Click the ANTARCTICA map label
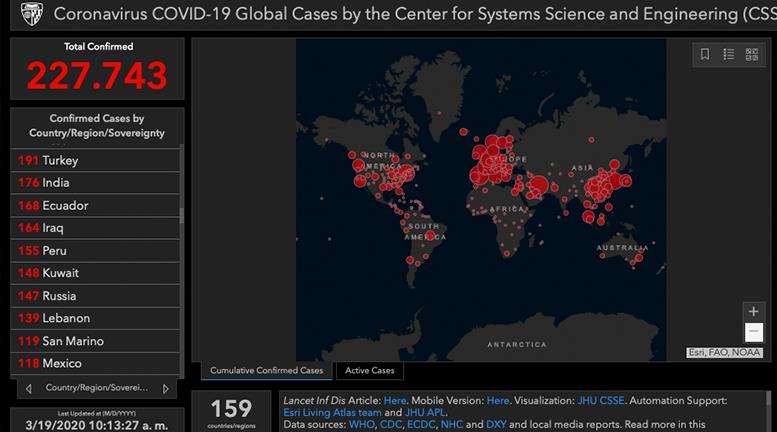Viewport: 777px width, 432px height. [x=517, y=344]
